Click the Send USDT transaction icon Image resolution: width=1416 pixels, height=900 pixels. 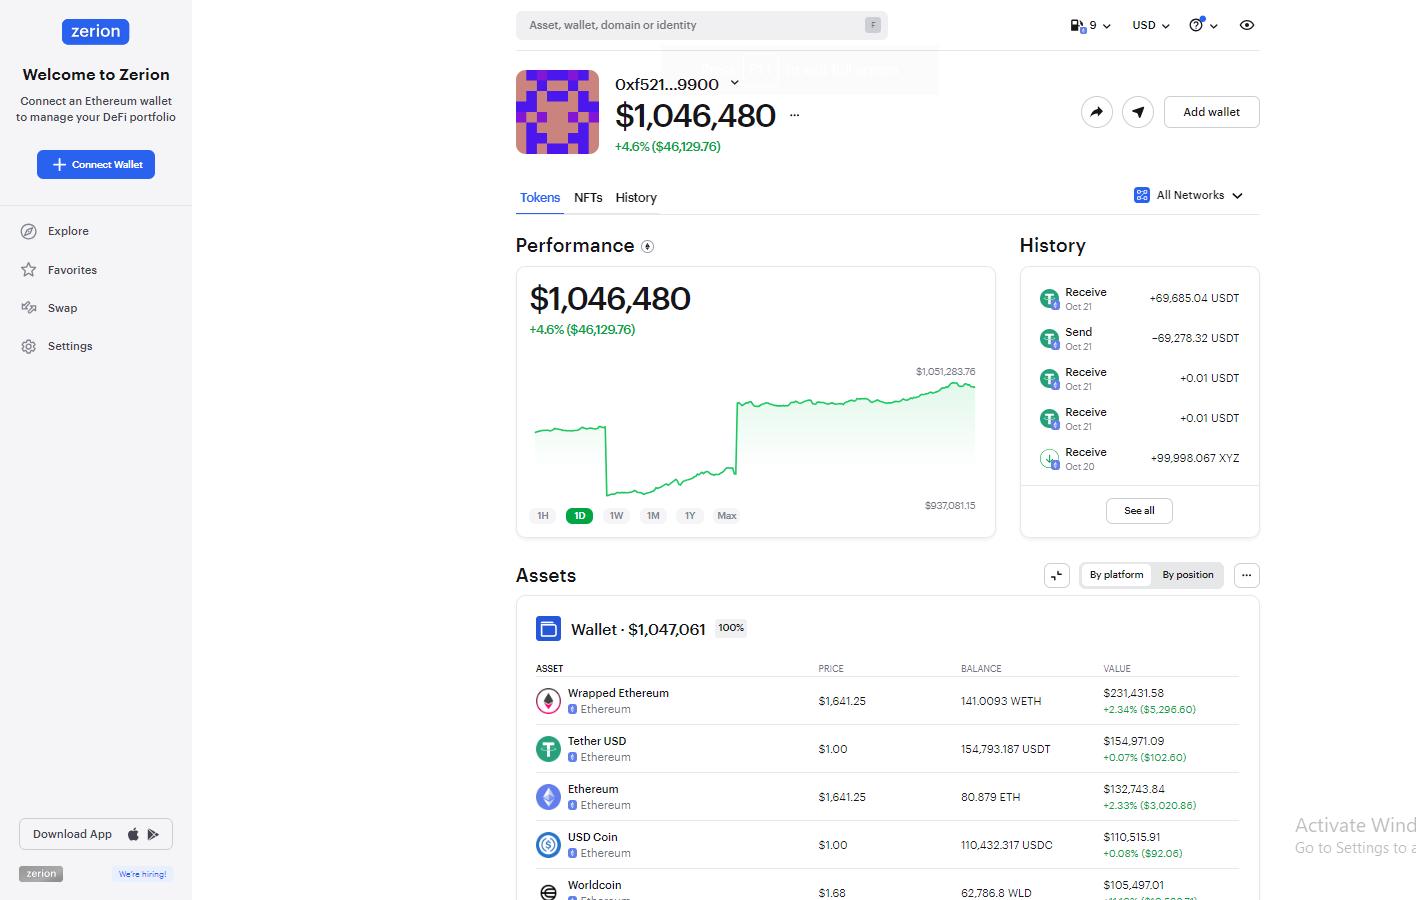(x=1049, y=339)
